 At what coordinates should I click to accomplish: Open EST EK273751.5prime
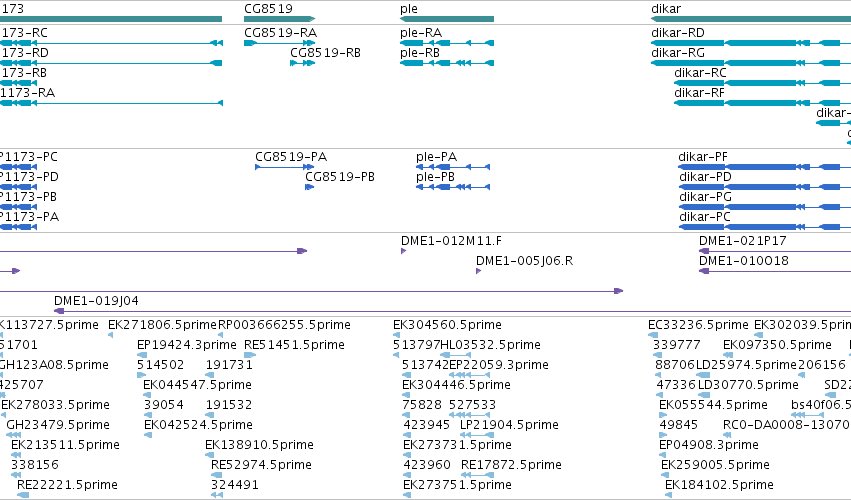457,485
